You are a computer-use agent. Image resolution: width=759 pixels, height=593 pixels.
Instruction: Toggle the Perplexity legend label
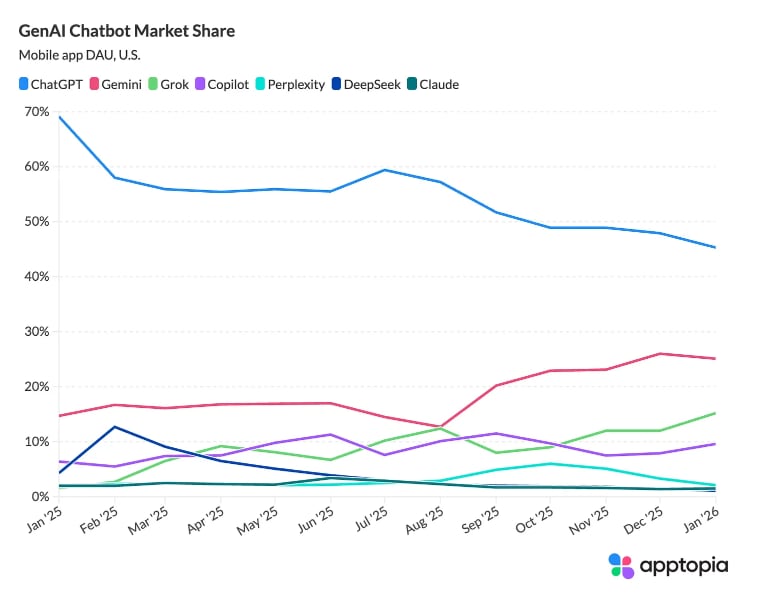296,84
